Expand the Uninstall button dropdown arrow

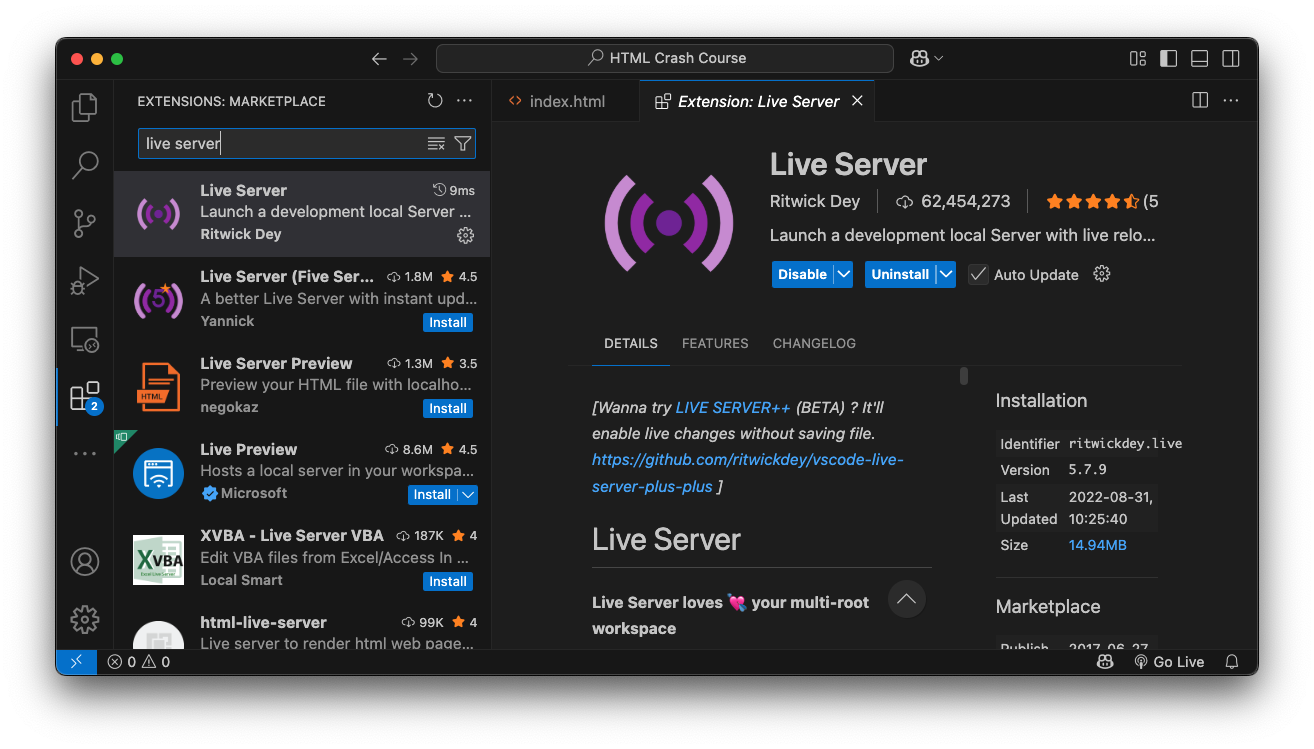[x=945, y=275]
